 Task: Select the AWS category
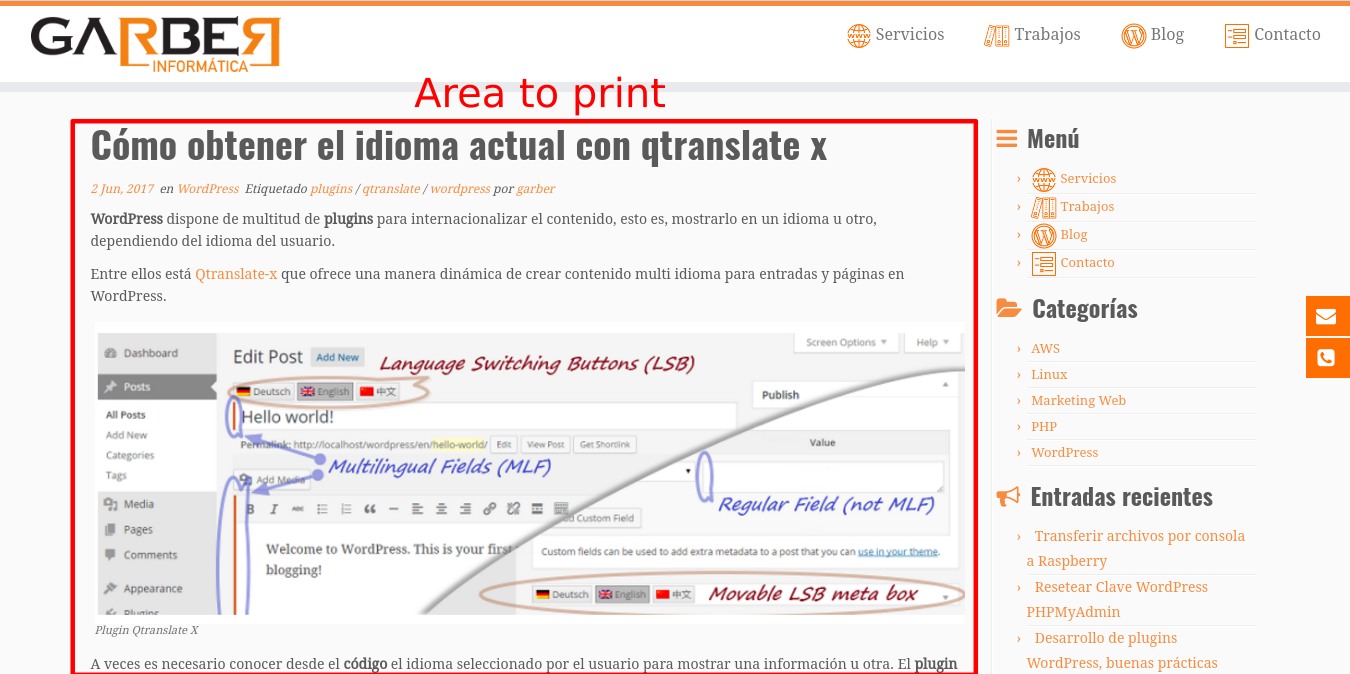coord(1045,349)
